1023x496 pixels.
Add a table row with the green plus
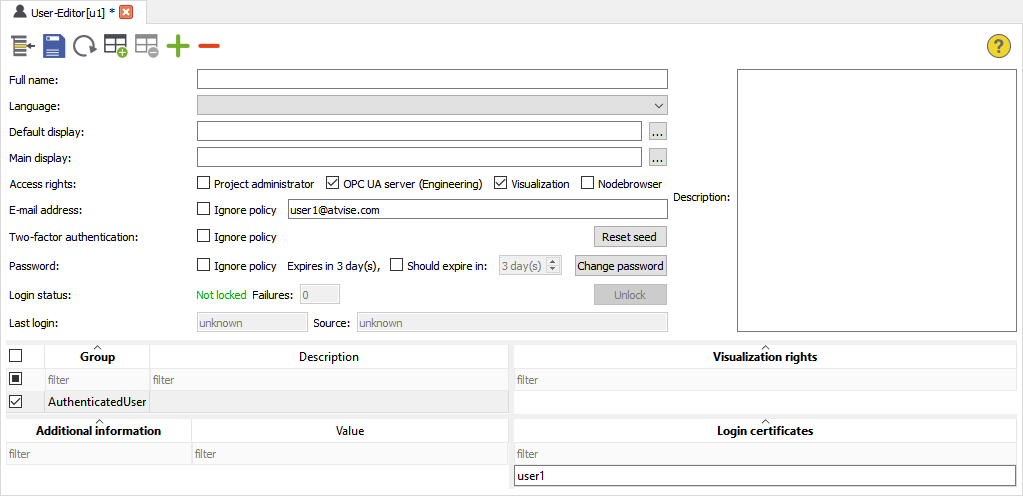115,46
